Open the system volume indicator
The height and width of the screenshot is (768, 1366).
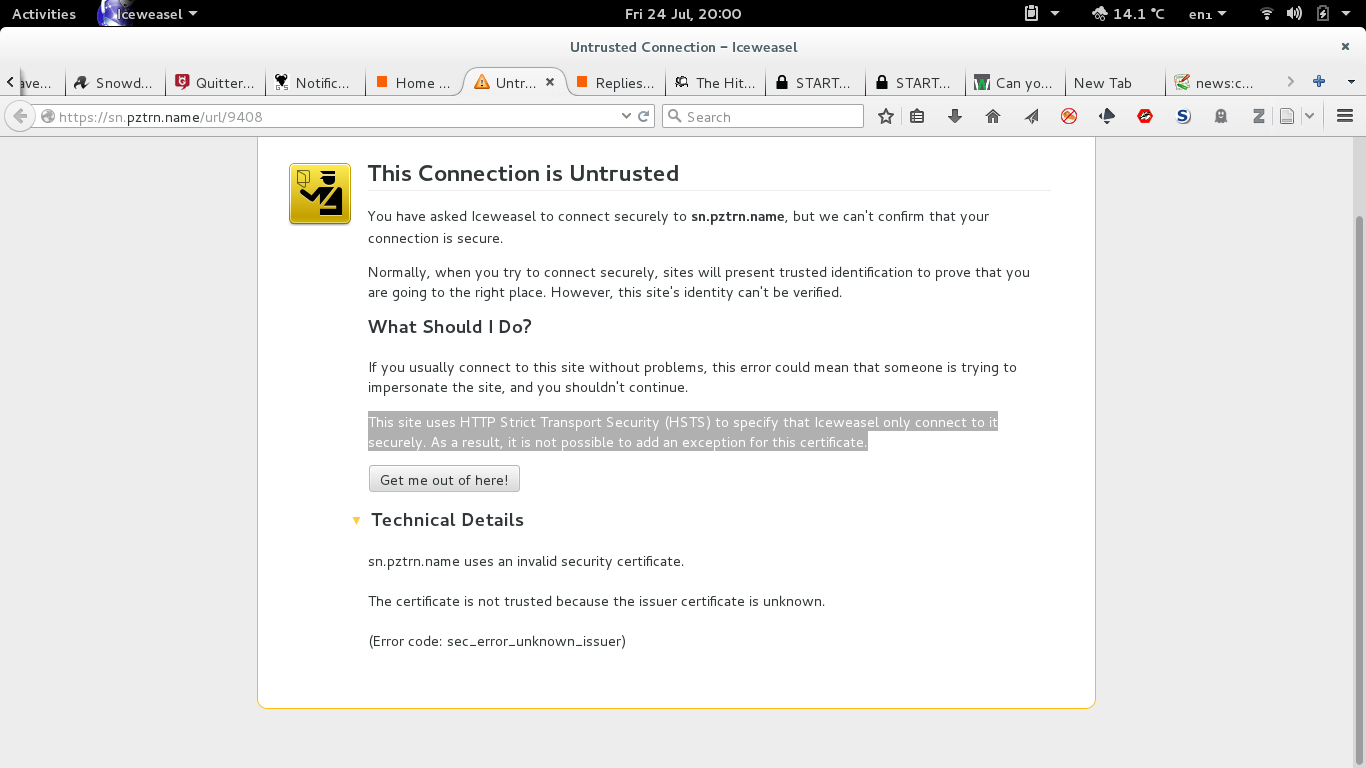(1294, 14)
